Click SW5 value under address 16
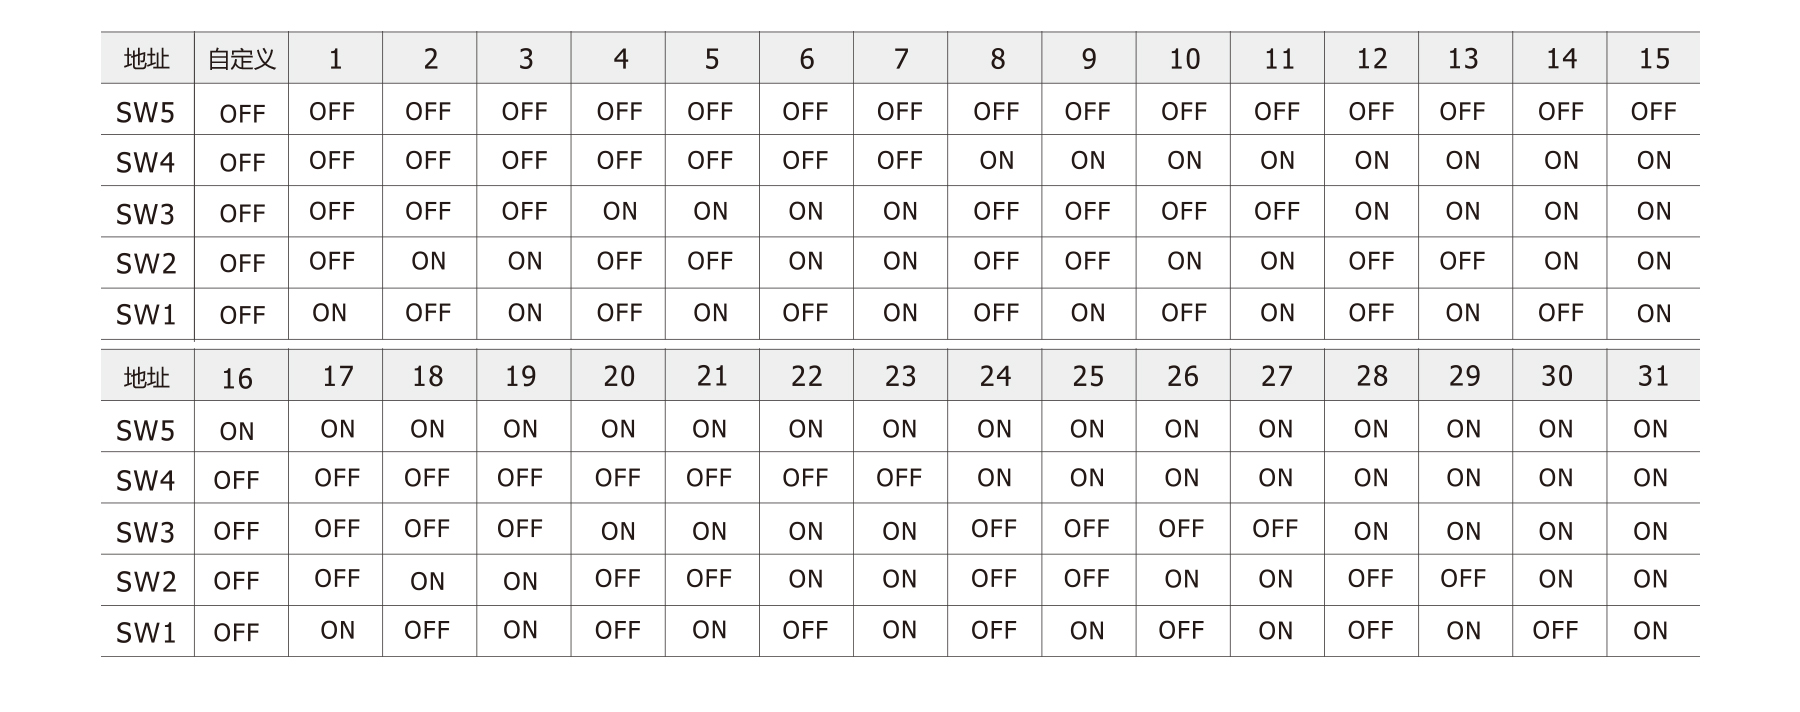Screen dimensions: 1800x712 237,431
